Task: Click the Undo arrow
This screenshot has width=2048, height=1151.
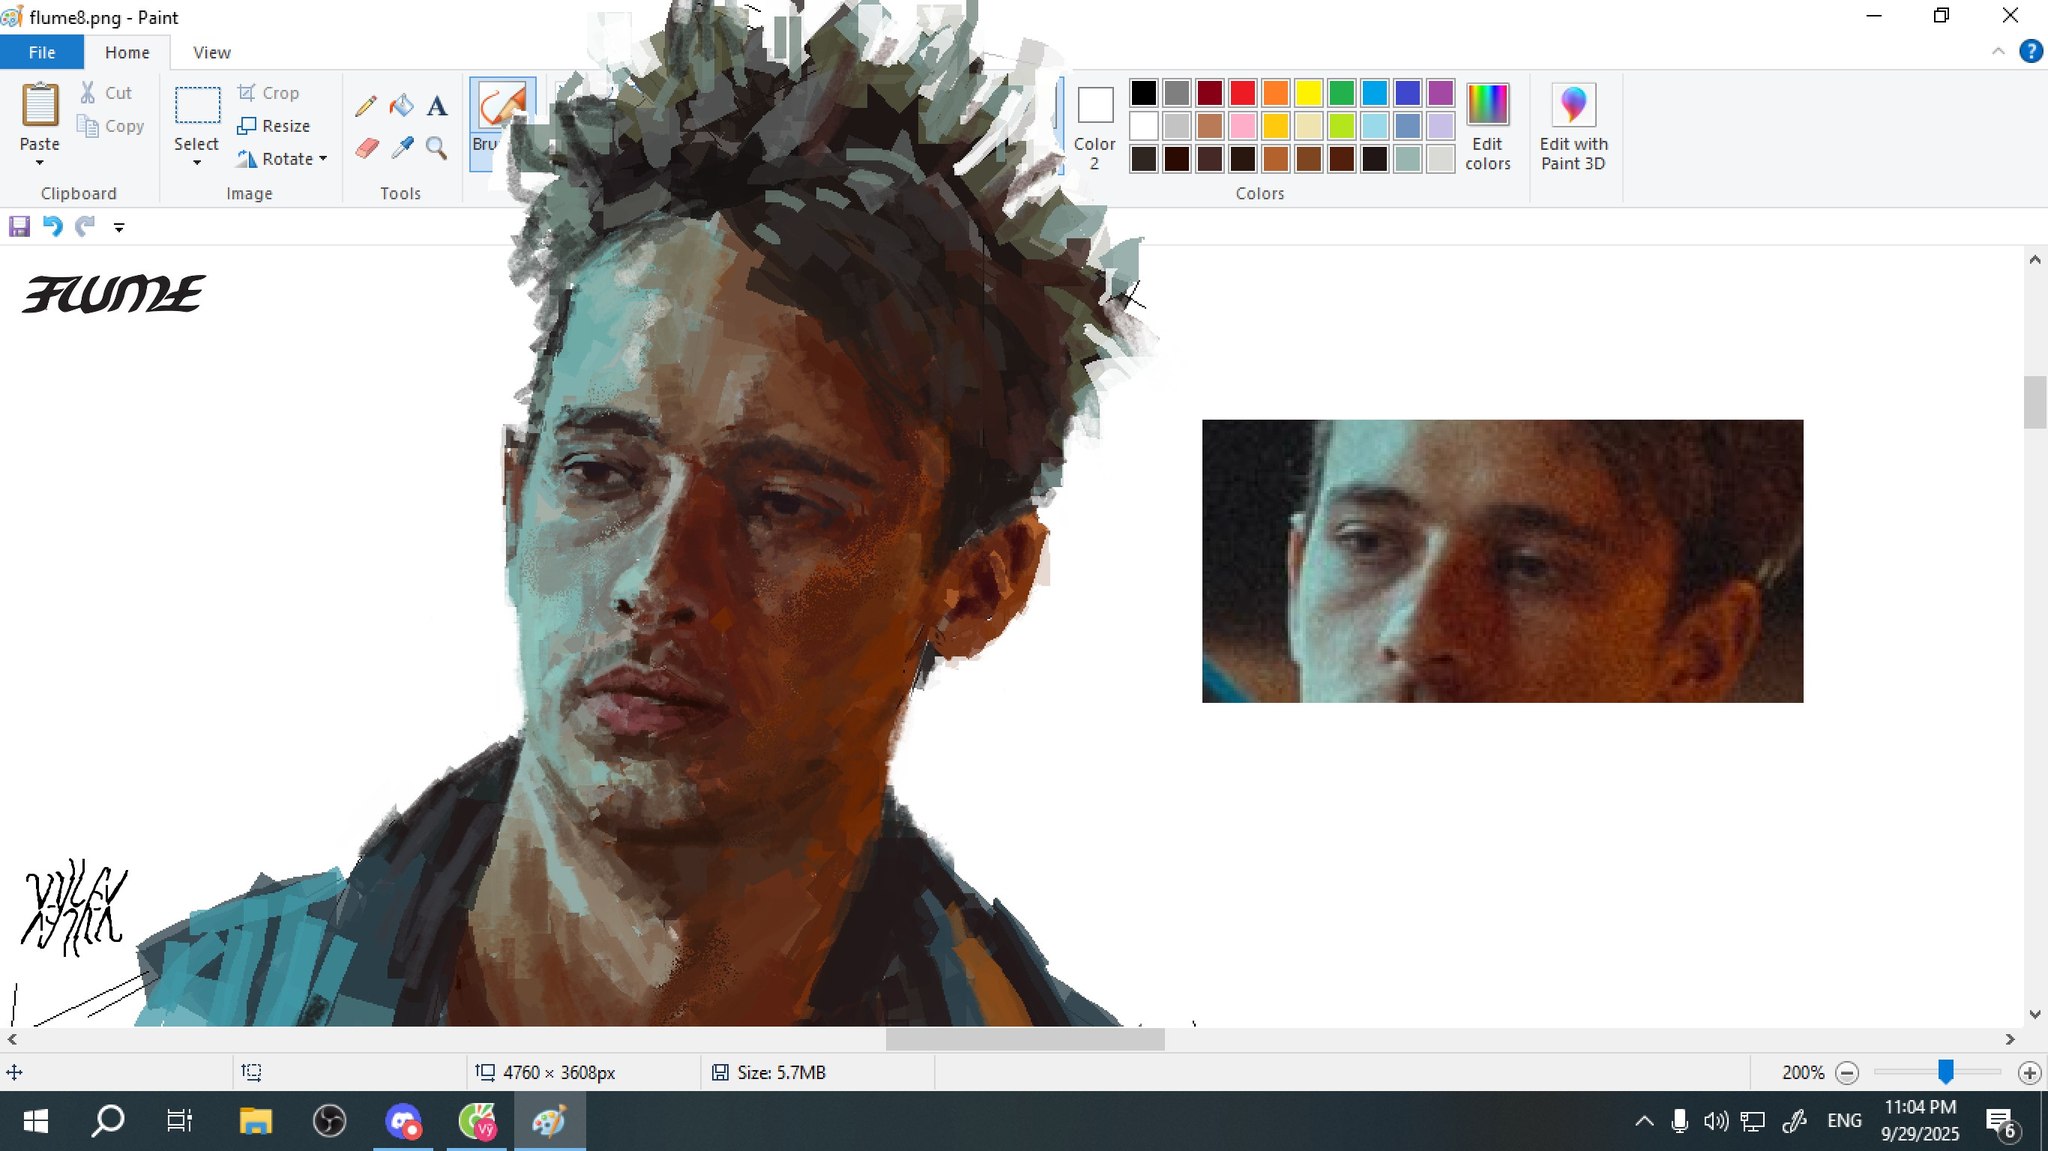Action: [52, 227]
